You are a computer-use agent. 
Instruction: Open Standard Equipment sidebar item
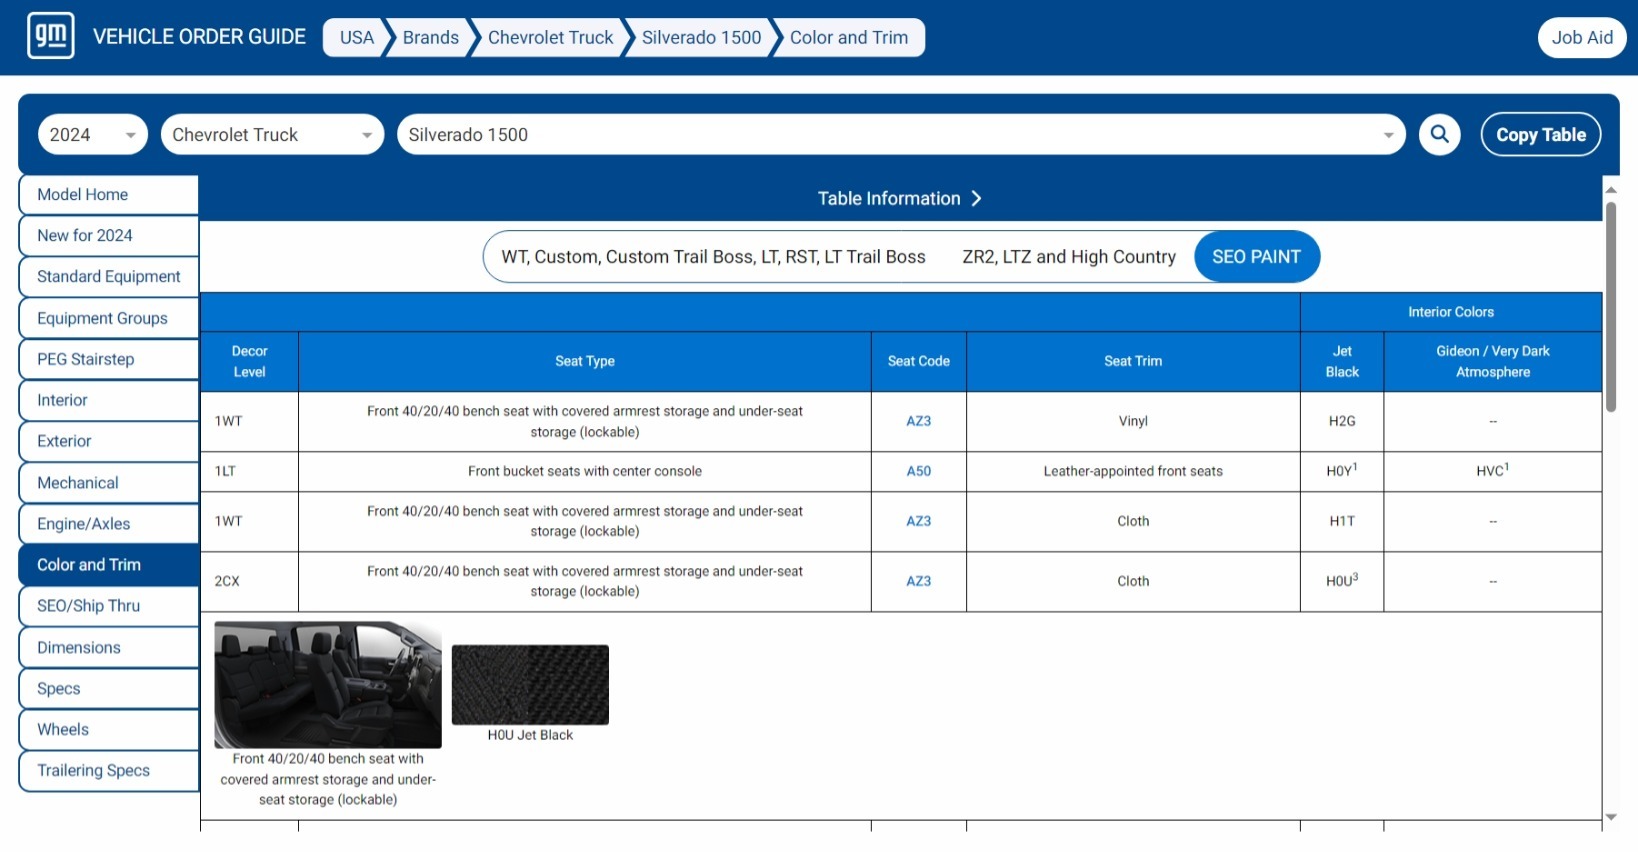(109, 276)
